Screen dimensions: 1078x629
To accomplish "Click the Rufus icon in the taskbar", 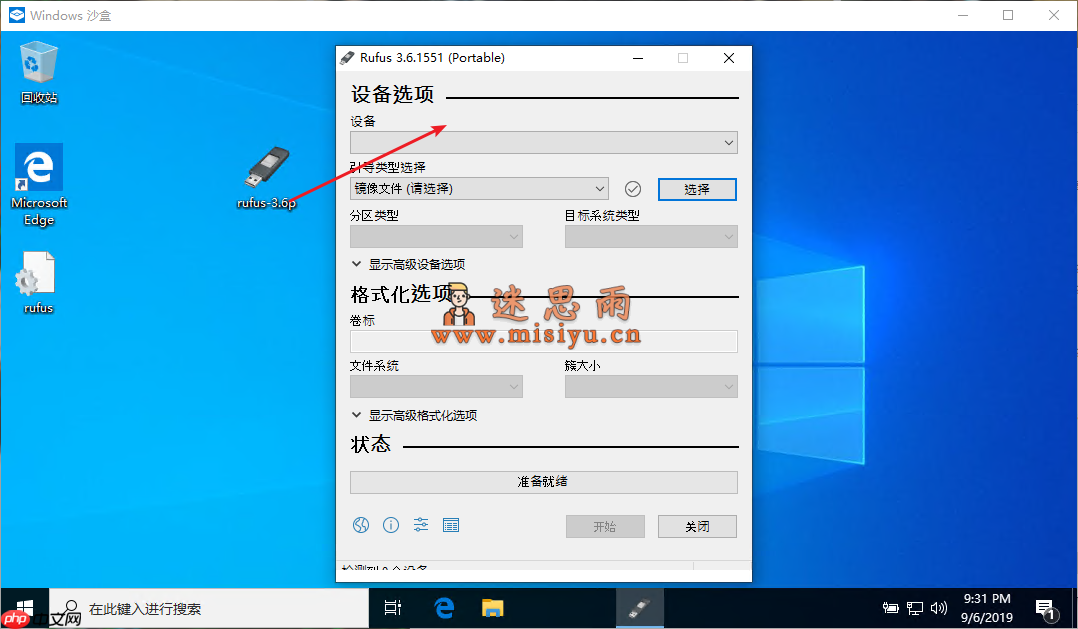I will click(x=640, y=607).
